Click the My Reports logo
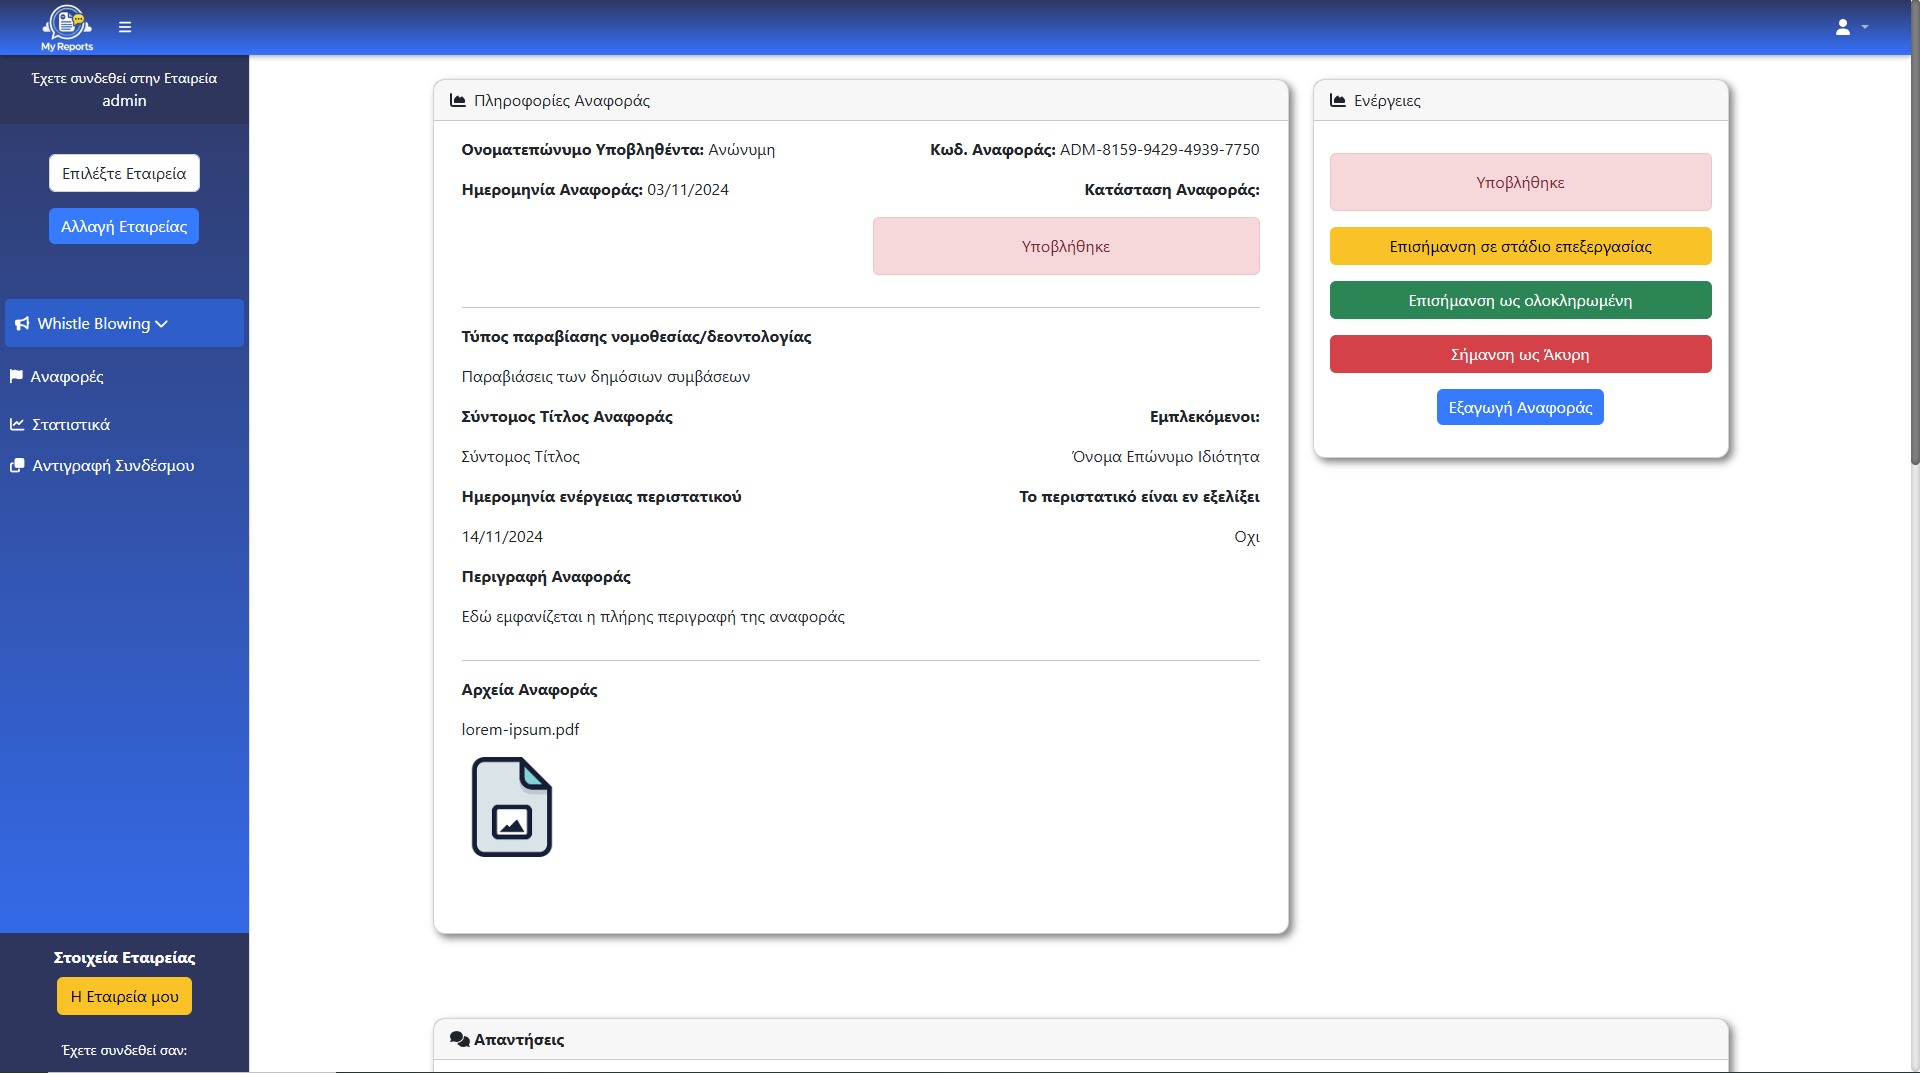This screenshot has width=1920, height=1073. pyautogui.click(x=67, y=27)
